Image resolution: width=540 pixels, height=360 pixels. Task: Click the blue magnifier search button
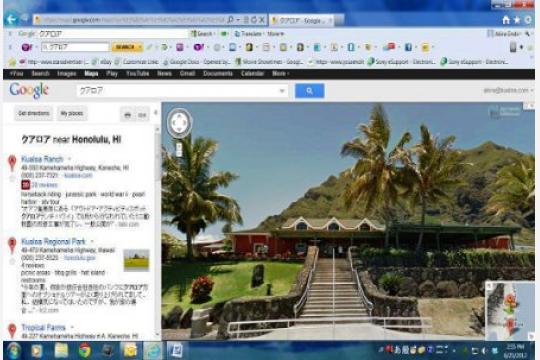tap(309, 91)
